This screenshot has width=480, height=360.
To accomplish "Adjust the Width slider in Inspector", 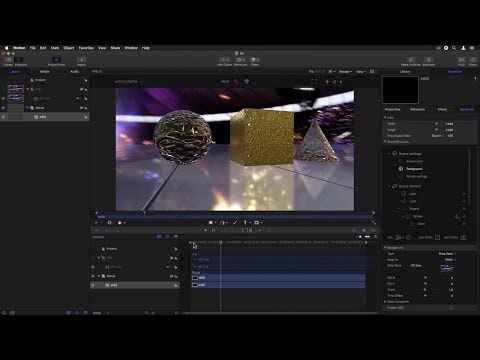I will (x=436, y=124).
